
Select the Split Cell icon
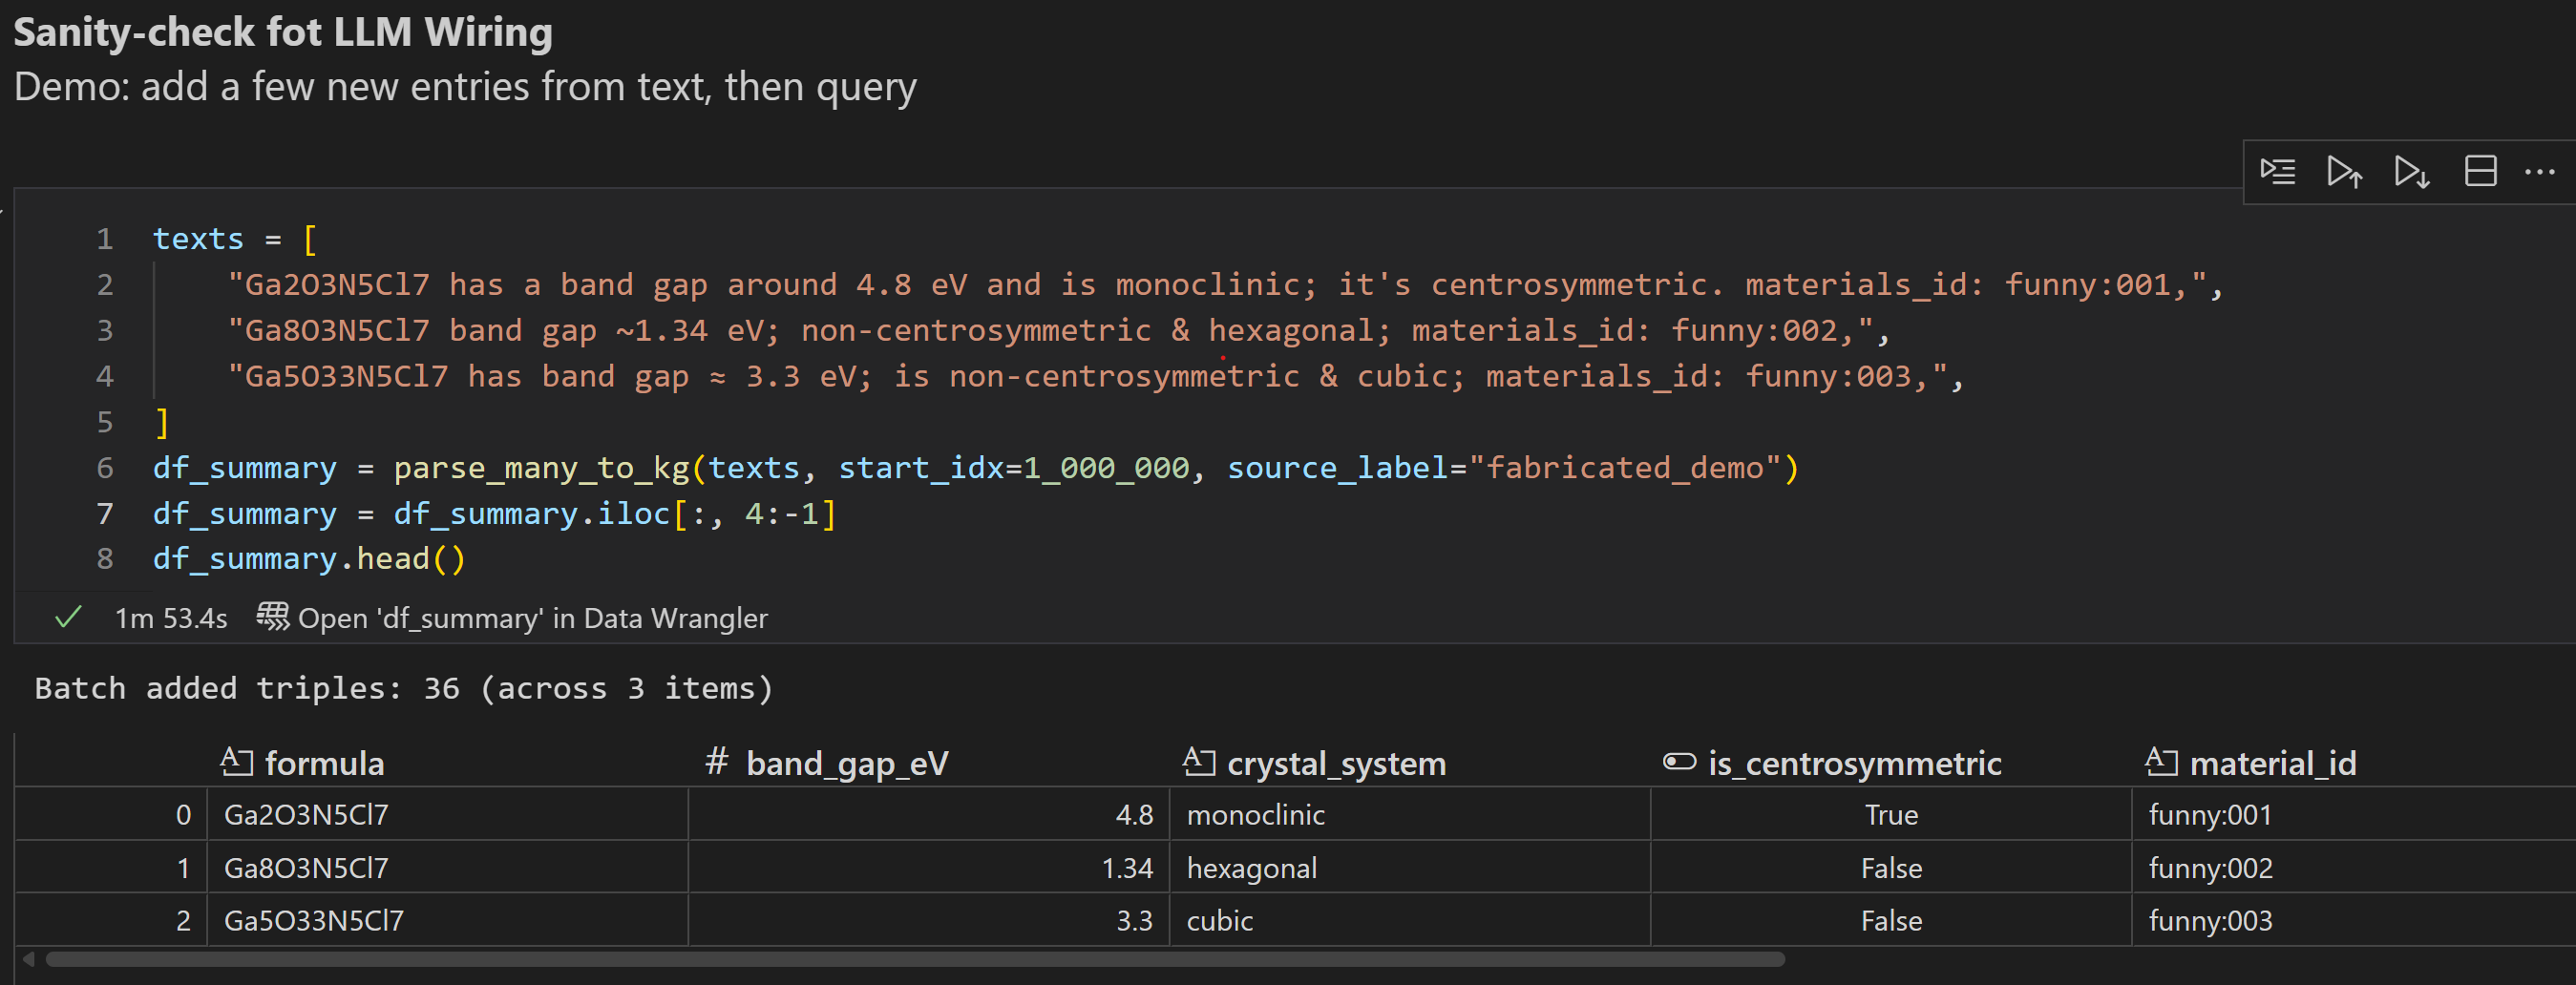[x=2480, y=171]
